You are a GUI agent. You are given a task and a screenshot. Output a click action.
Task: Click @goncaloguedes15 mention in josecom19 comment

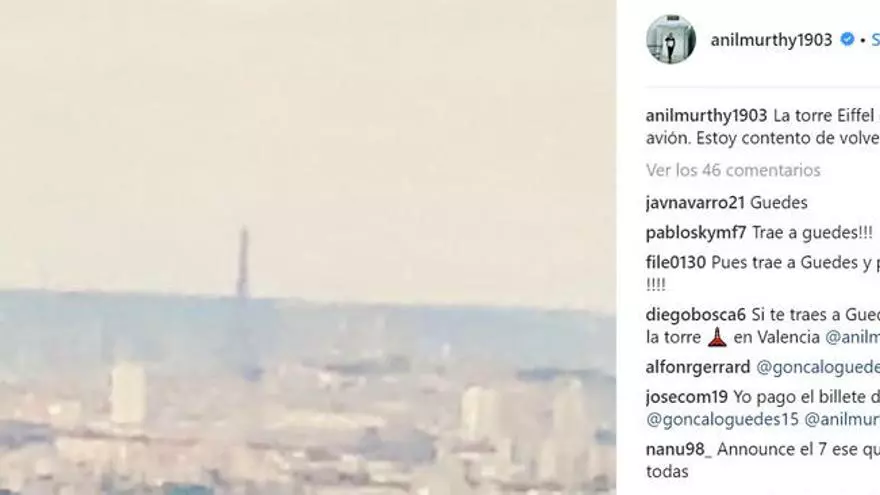(x=722, y=419)
